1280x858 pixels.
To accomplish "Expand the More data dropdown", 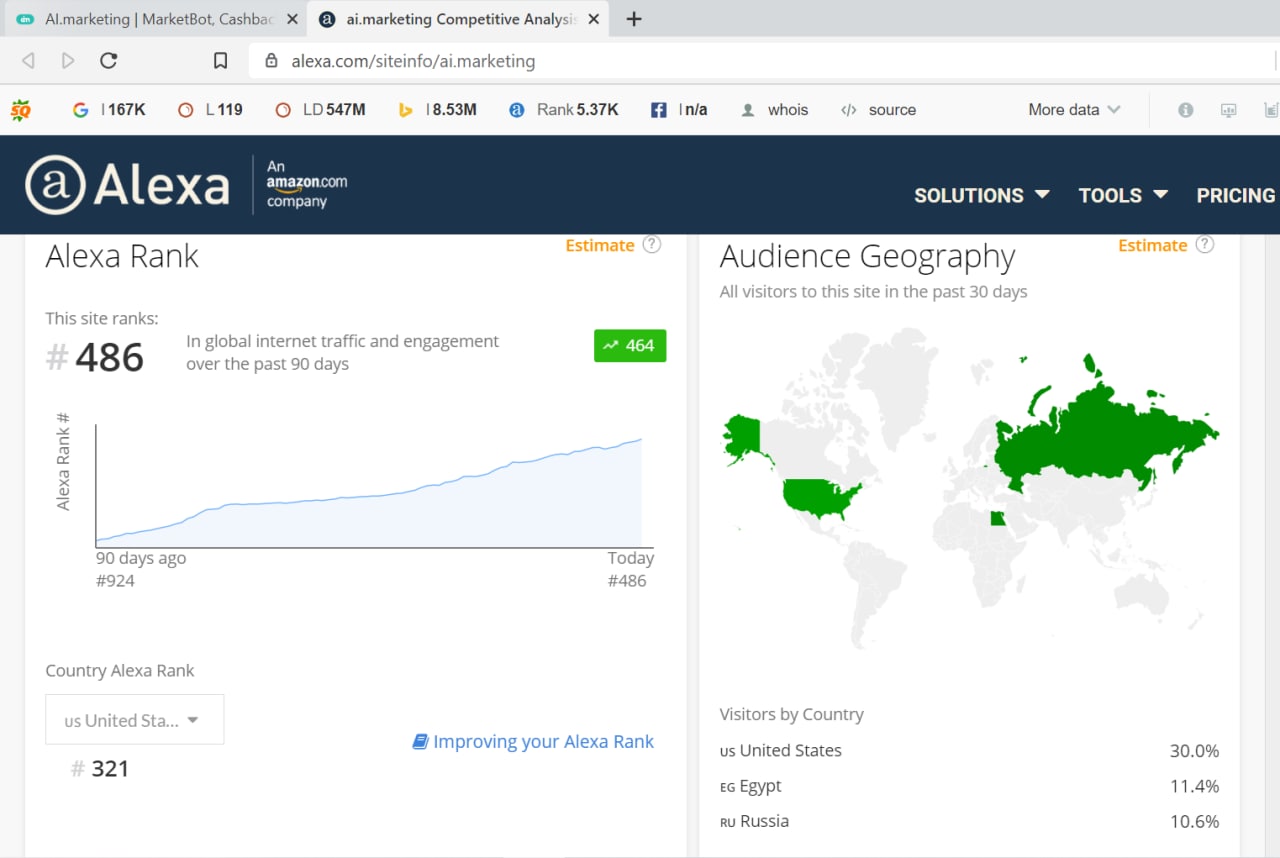I will pos(1074,110).
